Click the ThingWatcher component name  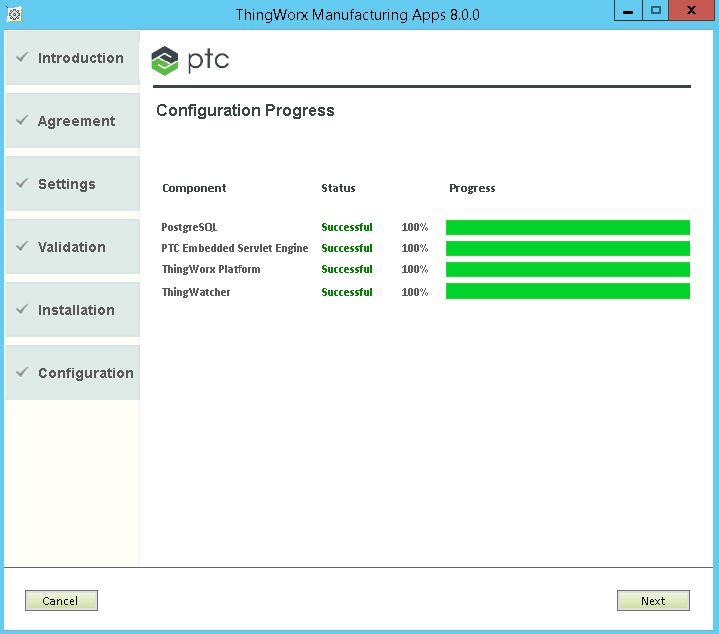(196, 292)
